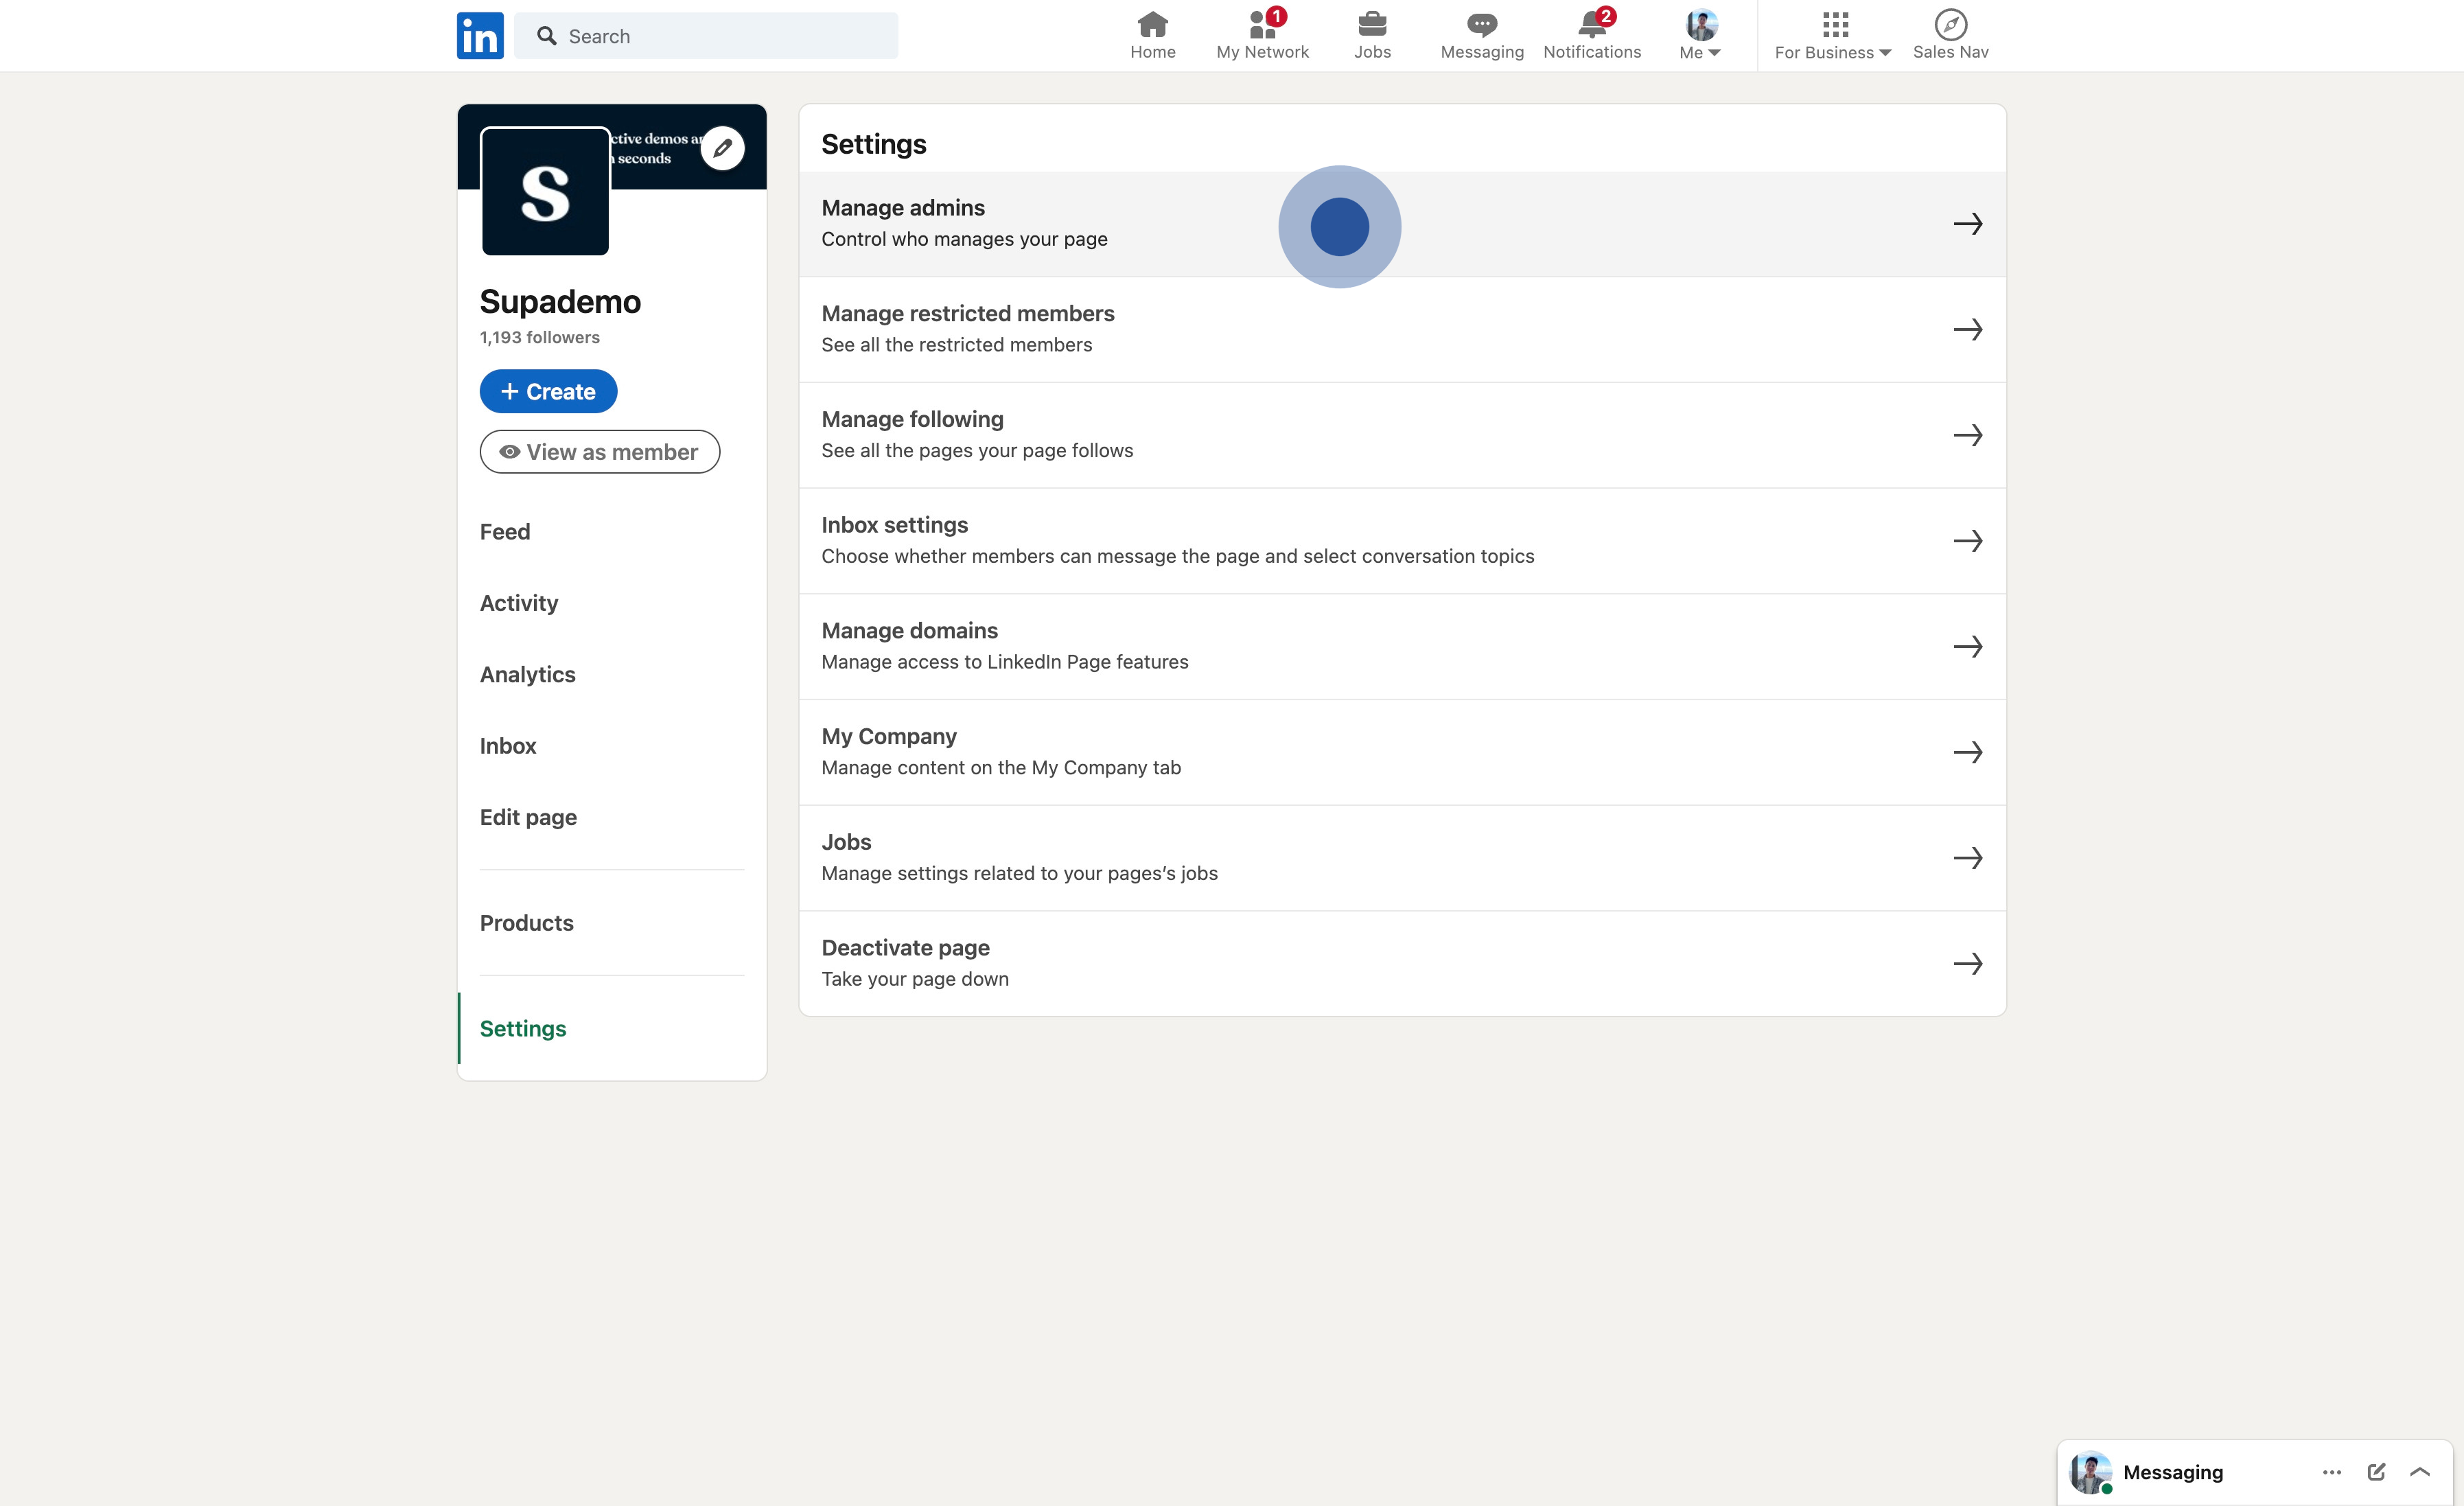2464x1506 pixels.
Task: Click in the Search input field
Action: 720,36
